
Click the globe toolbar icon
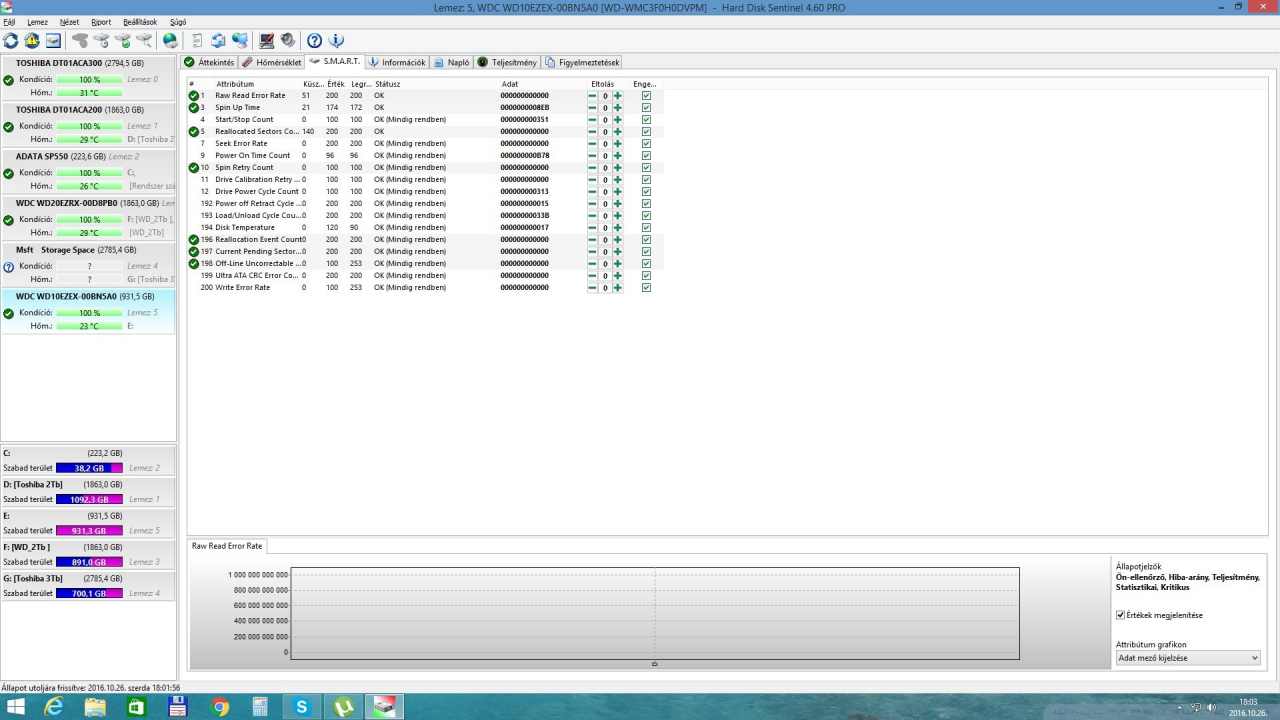170,41
